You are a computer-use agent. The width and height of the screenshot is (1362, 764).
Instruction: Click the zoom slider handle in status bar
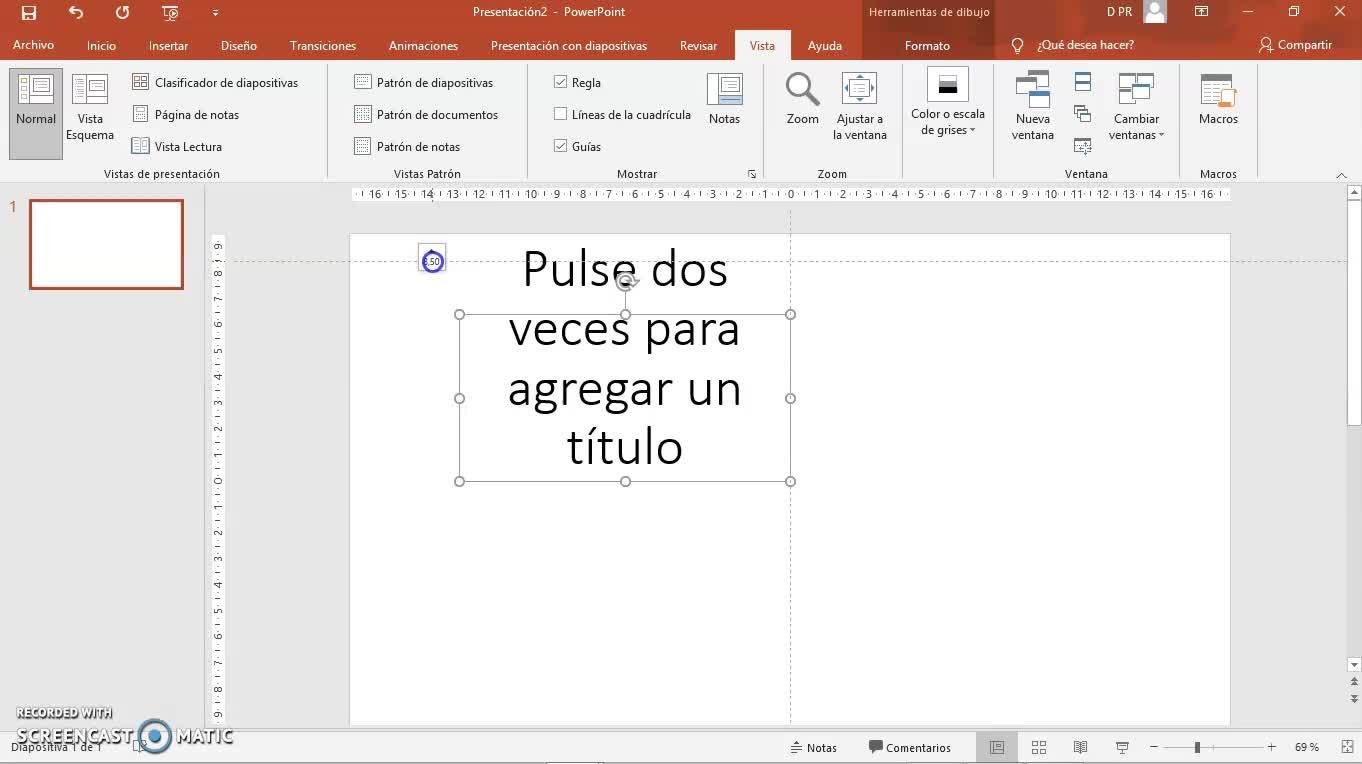point(1197,747)
